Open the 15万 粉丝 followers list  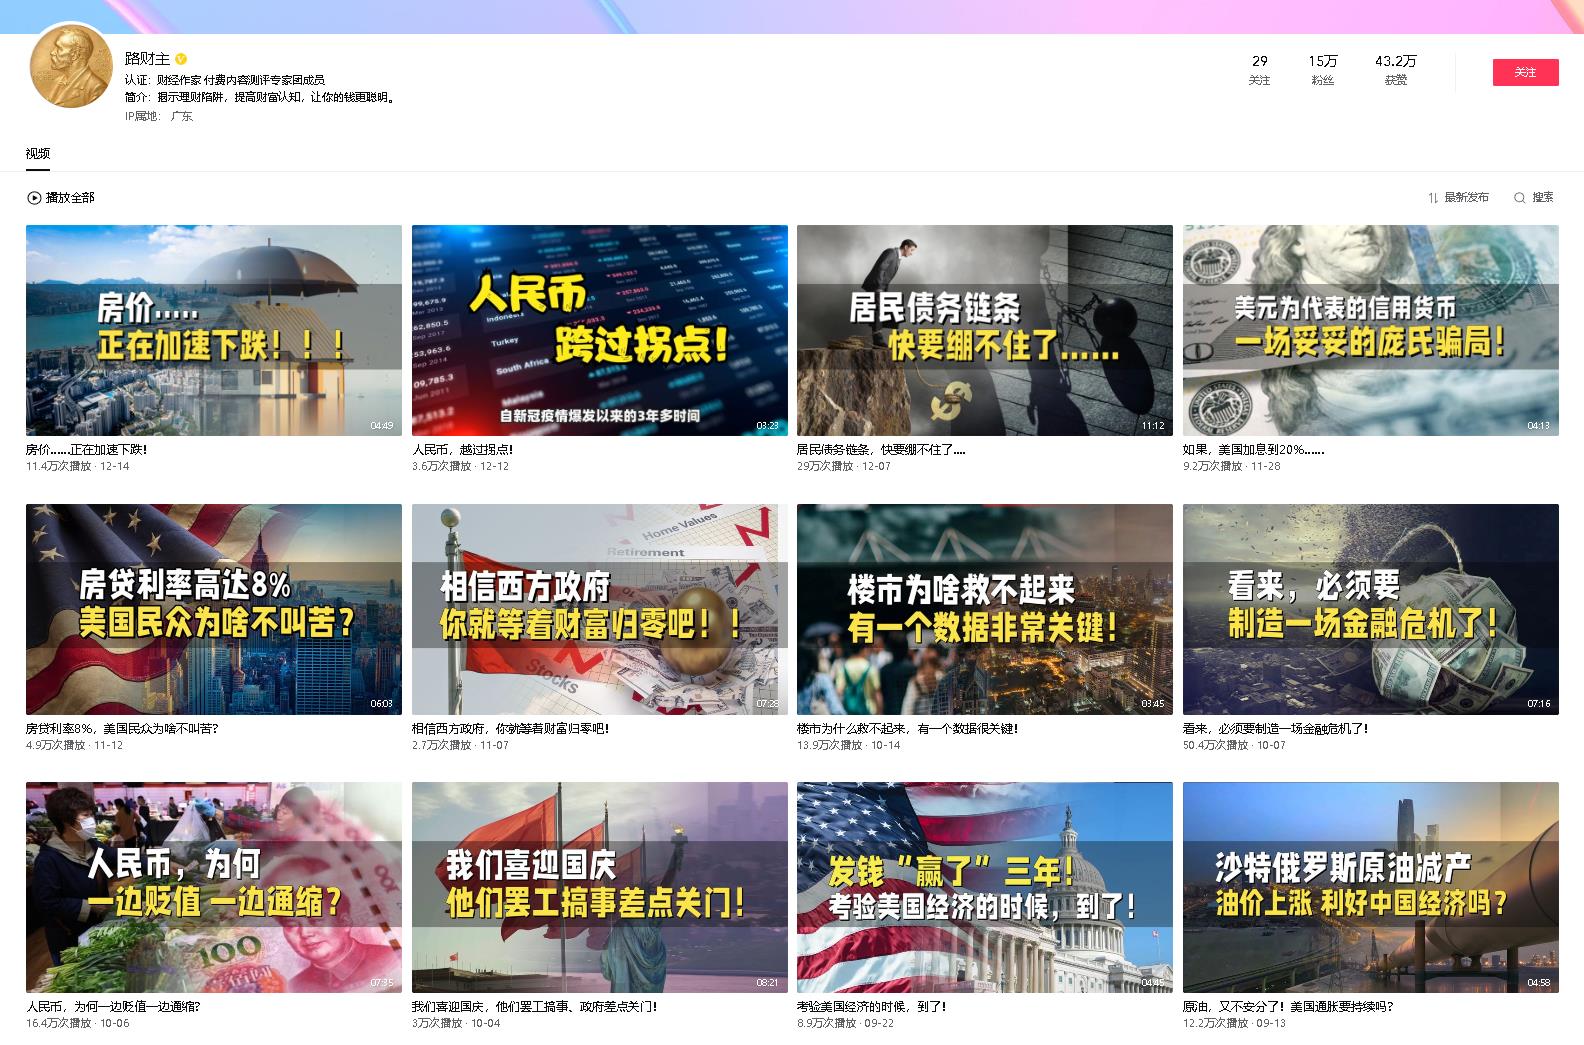1322,70
